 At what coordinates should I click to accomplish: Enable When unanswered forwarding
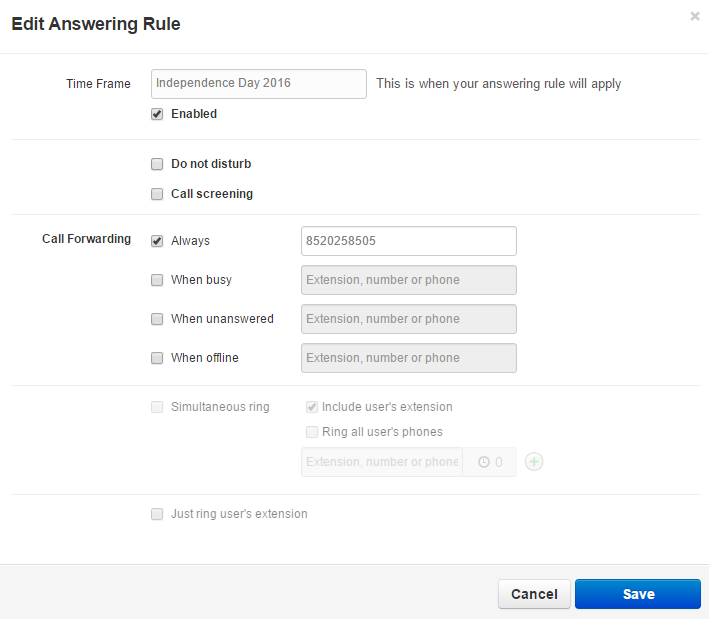pos(157,319)
